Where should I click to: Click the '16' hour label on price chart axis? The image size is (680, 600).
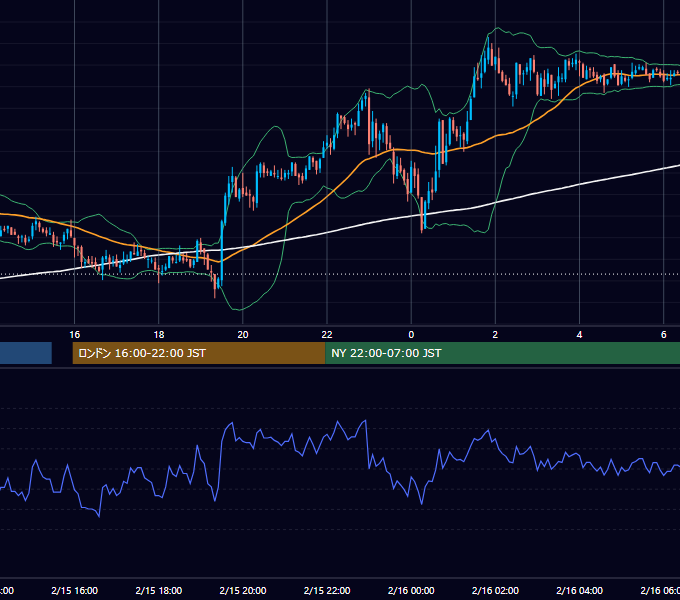coord(75,335)
